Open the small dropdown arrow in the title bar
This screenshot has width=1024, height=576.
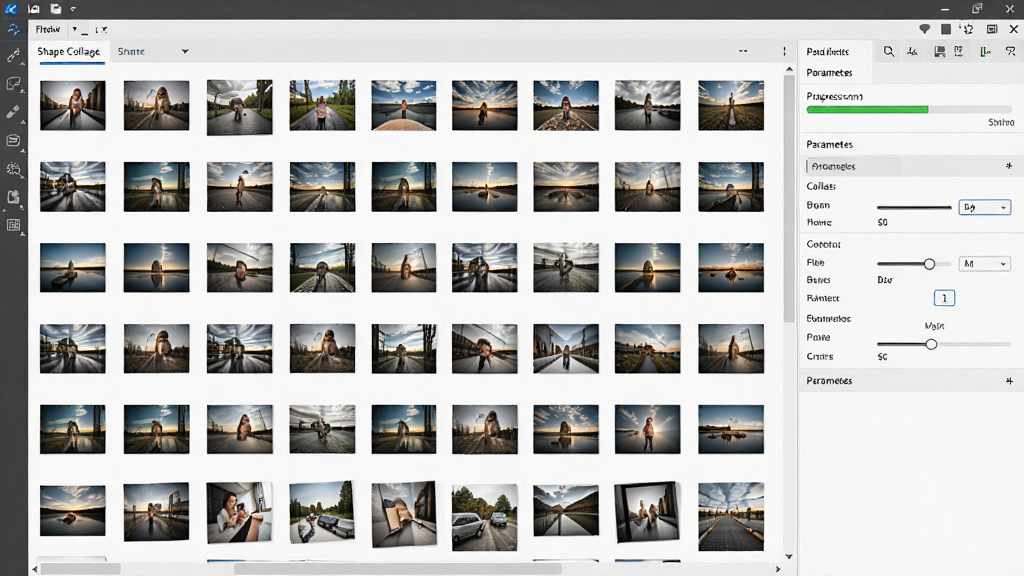(72, 9)
